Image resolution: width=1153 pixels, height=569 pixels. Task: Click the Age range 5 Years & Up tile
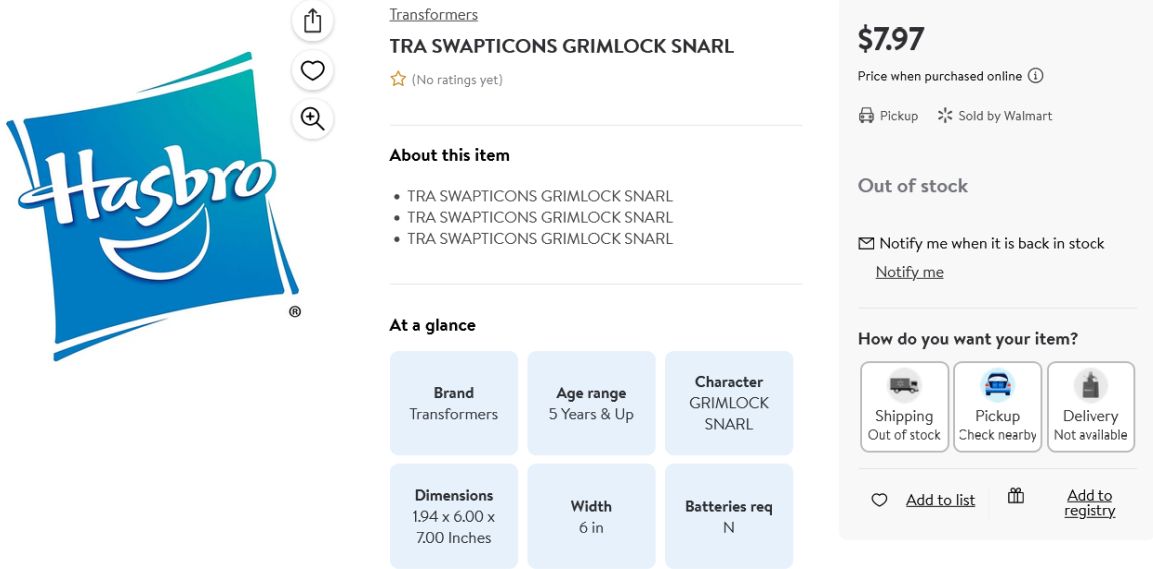591,403
